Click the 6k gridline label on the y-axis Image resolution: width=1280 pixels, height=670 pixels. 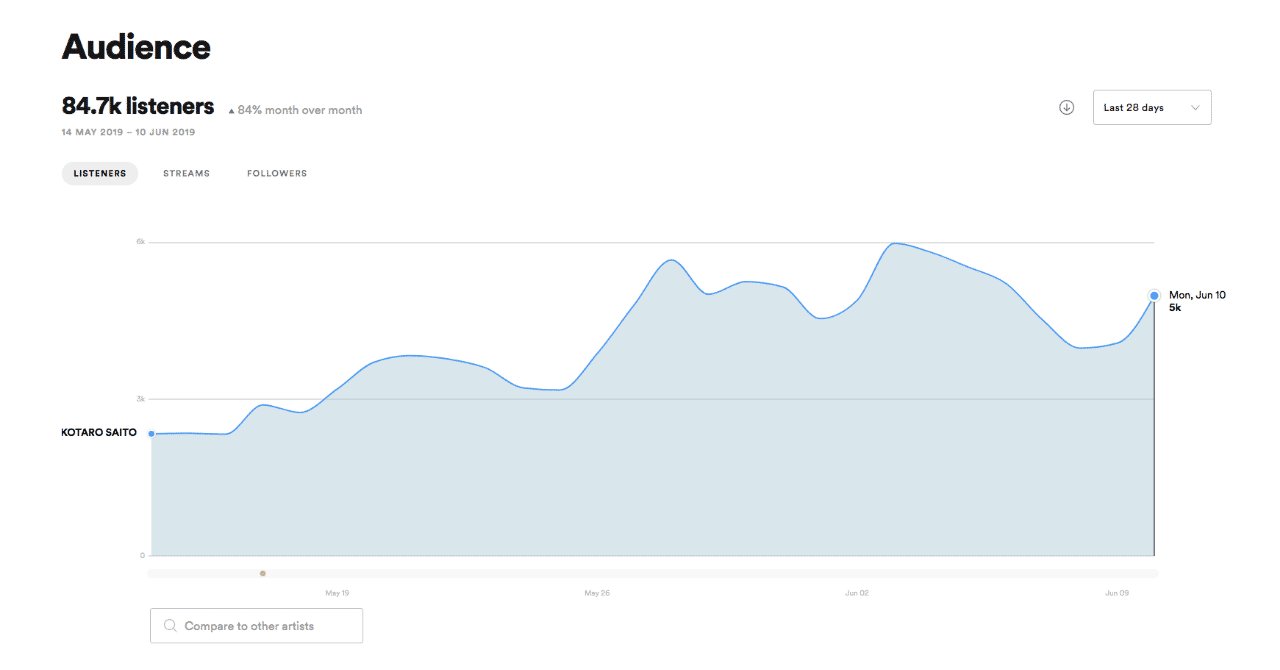[141, 242]
